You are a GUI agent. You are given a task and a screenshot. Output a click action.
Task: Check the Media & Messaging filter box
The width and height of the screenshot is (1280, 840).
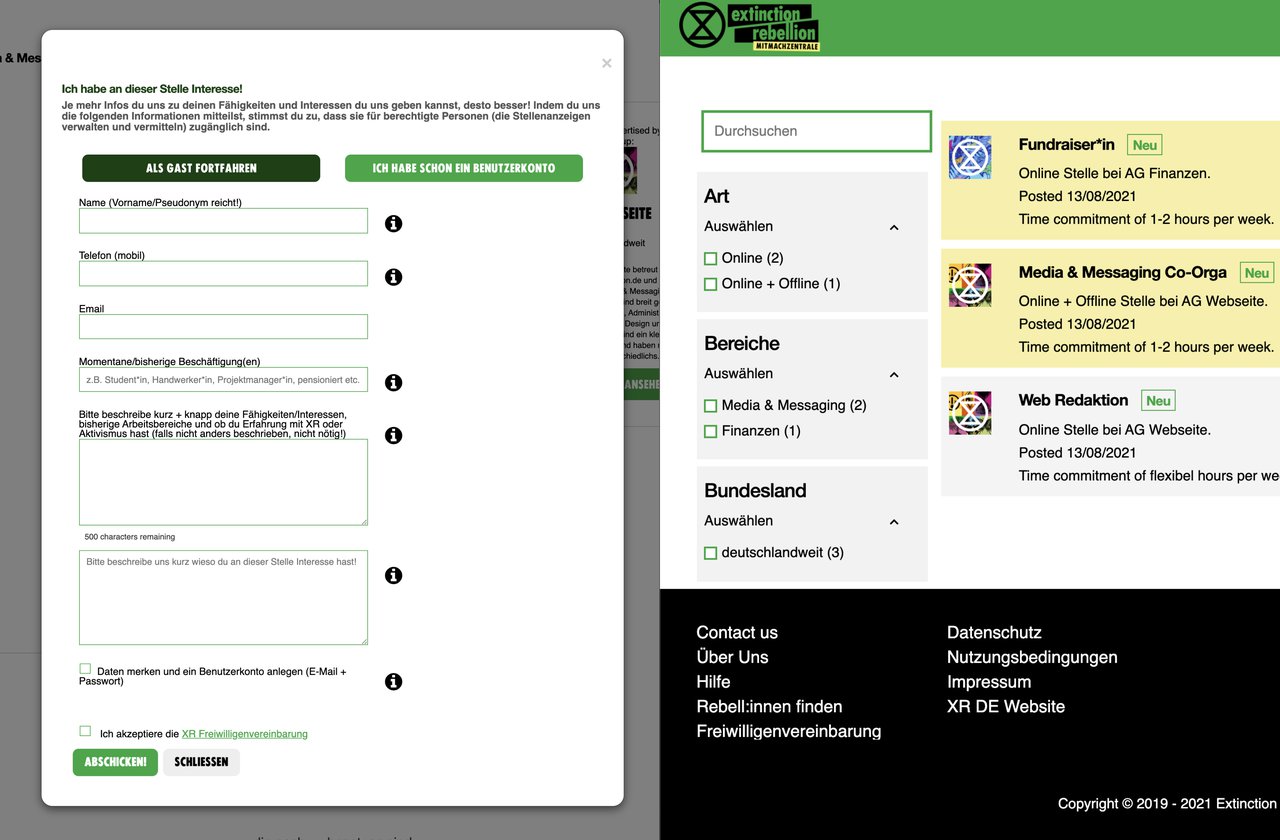(x=711, y=406)
